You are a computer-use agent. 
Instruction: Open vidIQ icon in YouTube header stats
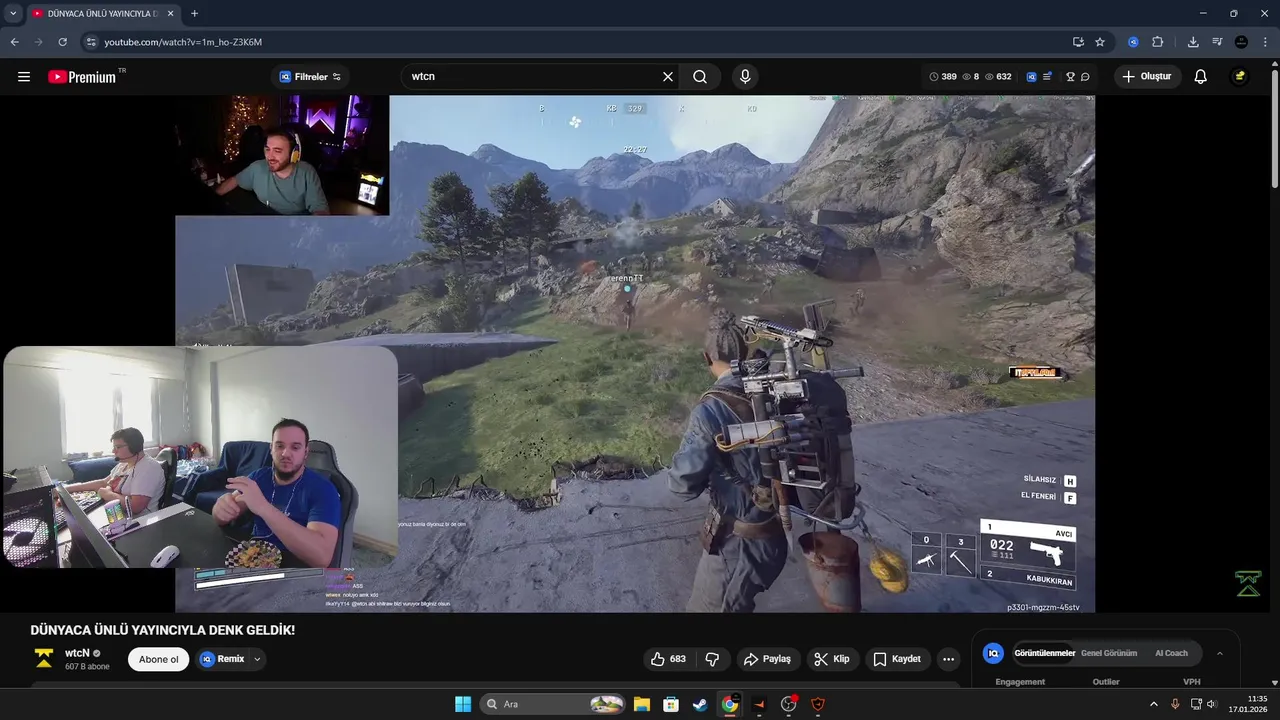click(x=1031, y=77)
